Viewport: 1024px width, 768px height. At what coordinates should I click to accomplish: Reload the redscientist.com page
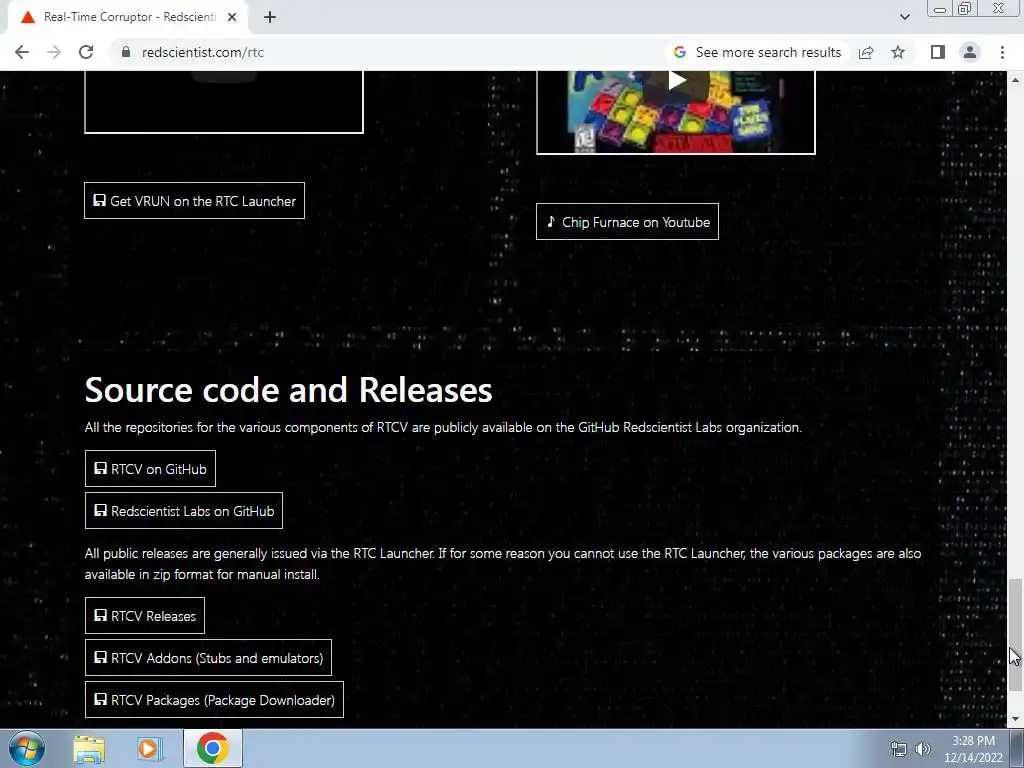tap(86, 52)
